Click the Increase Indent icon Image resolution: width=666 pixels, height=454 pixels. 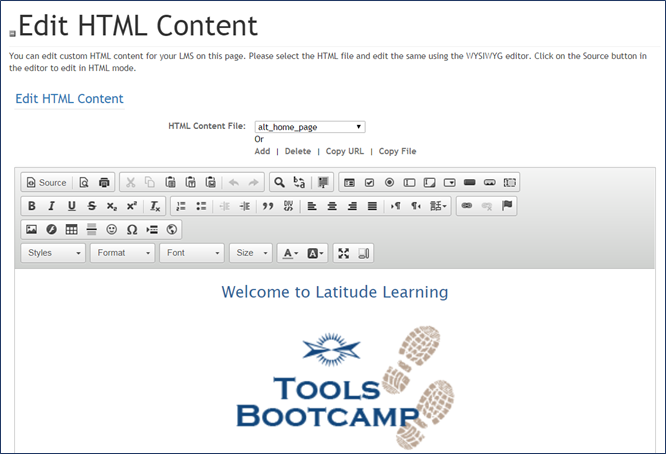(245, 206)
